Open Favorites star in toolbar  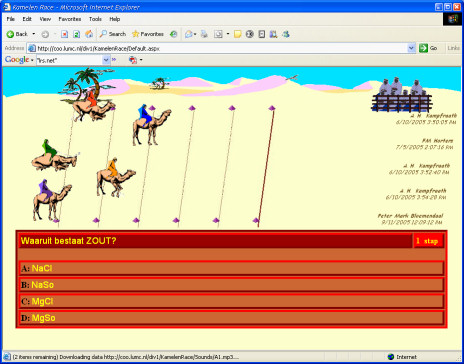coord(148,34)
